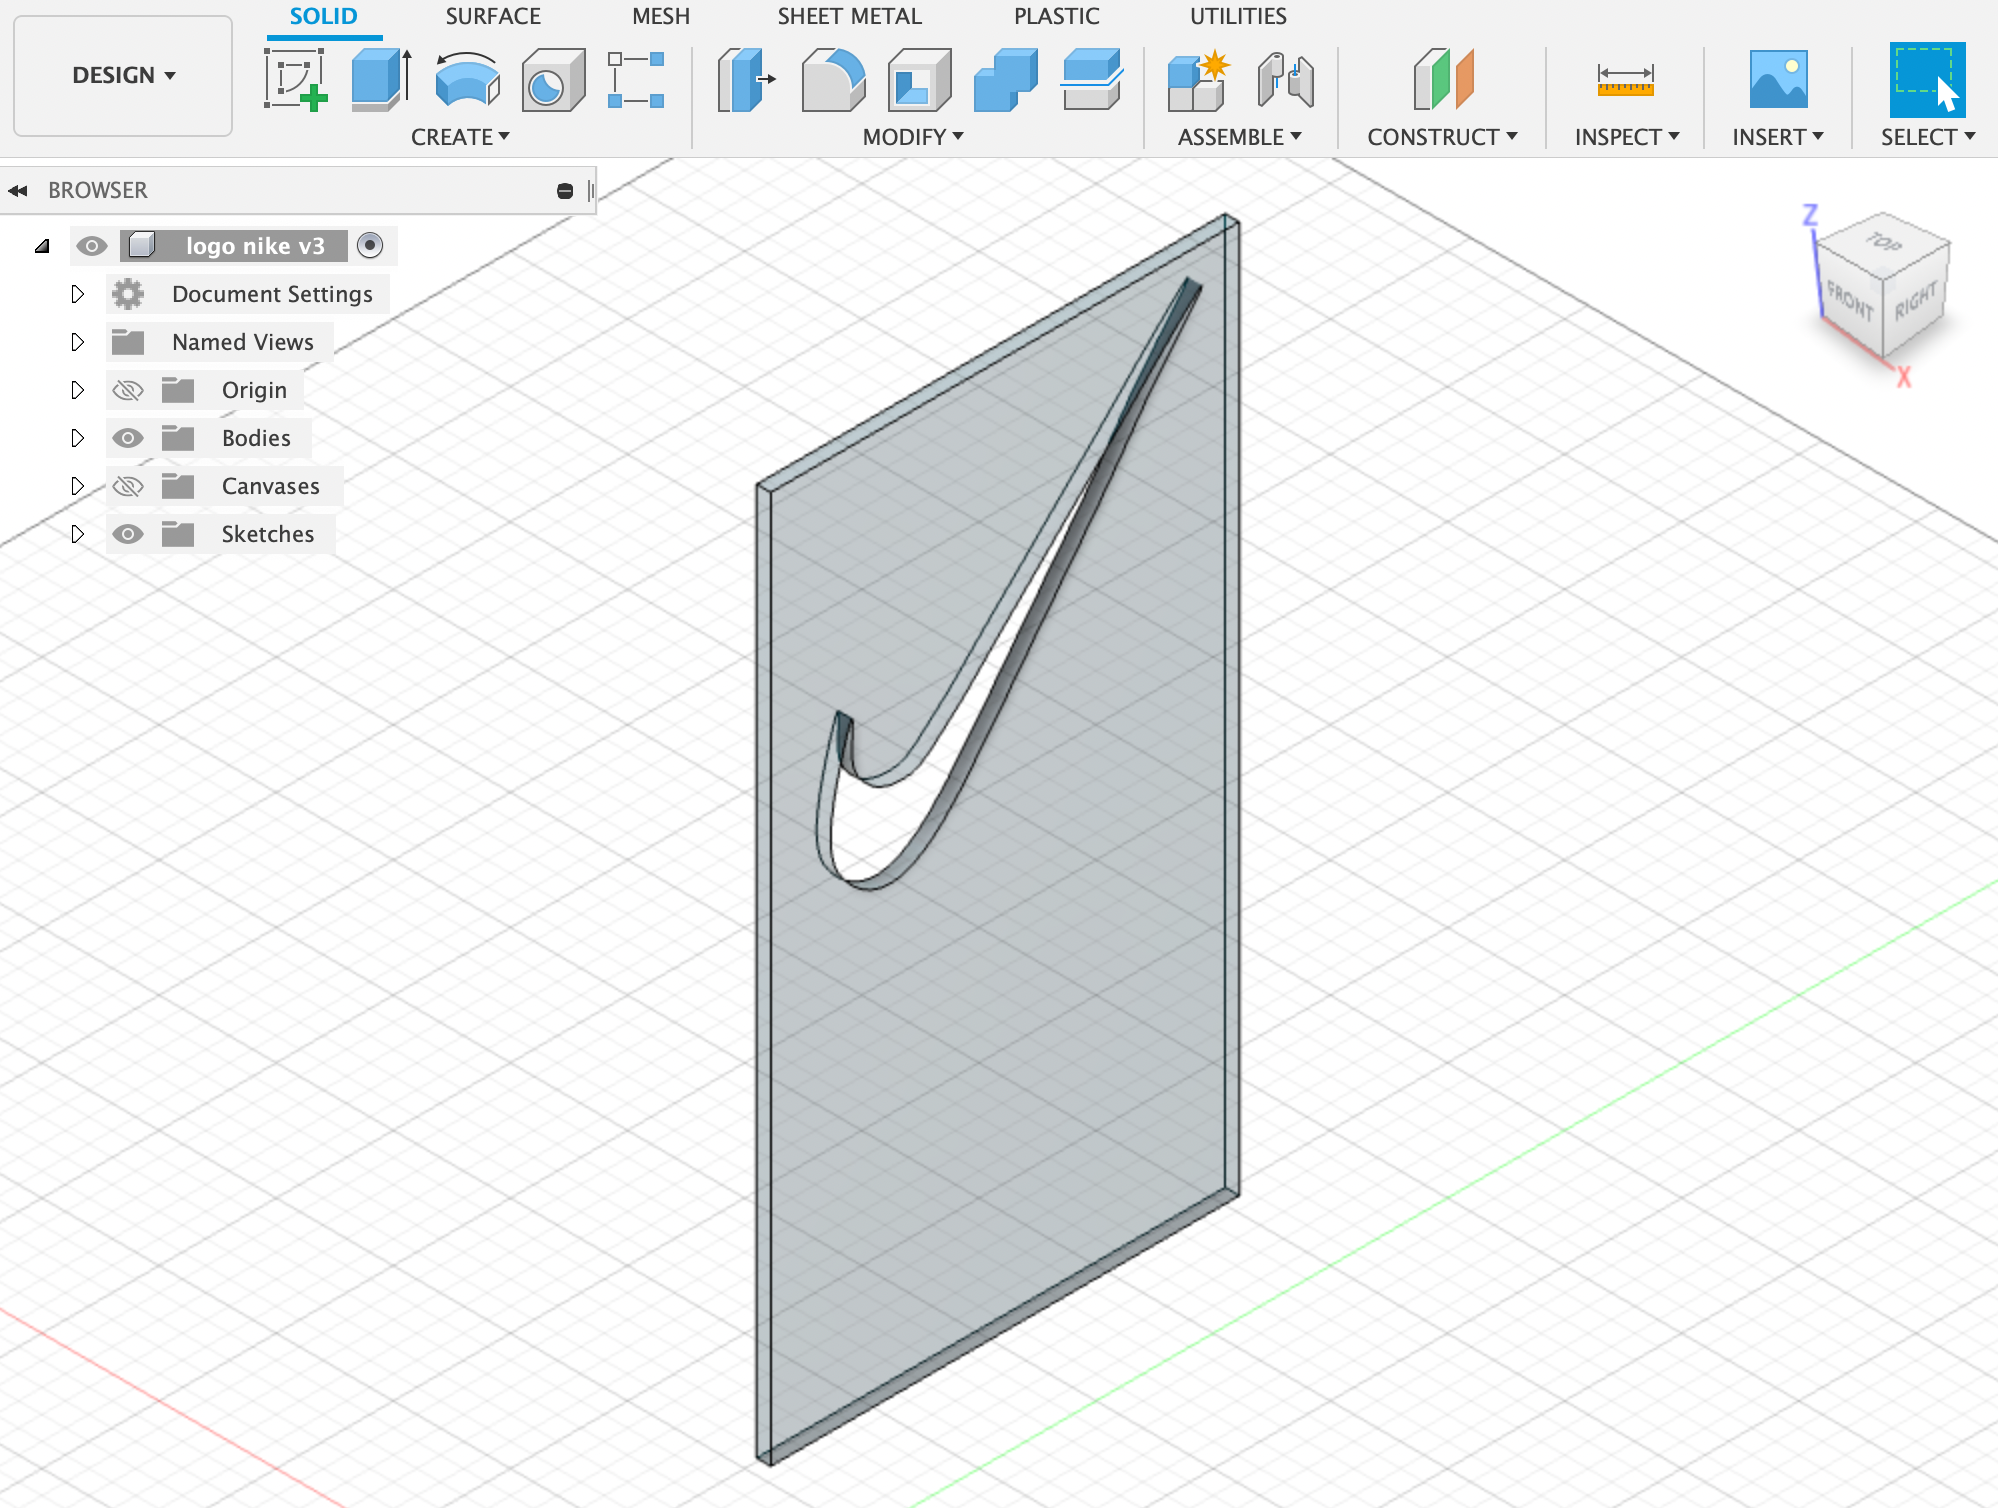Select the Hole tool
Image resolution: width=1998 pixels, height=1508 pixels.
click(553, 80)
